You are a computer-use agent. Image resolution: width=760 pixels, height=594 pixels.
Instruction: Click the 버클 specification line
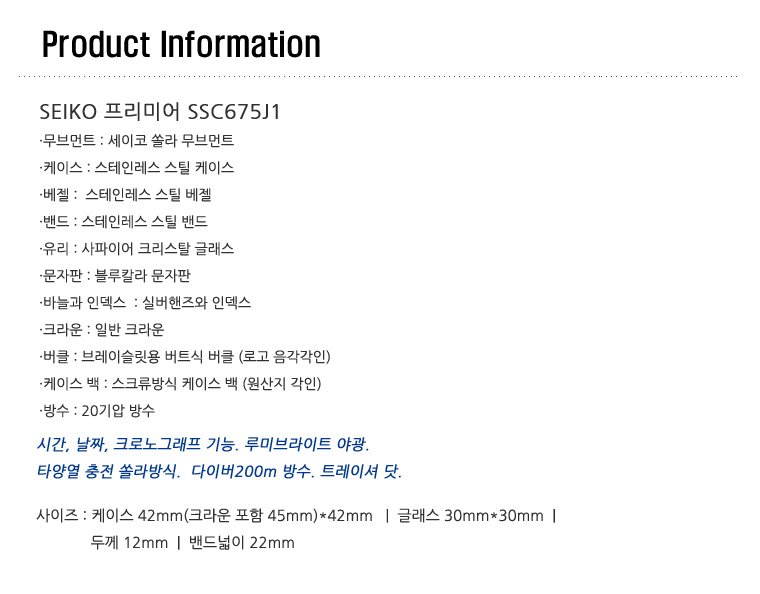click(x=185, y=357)
